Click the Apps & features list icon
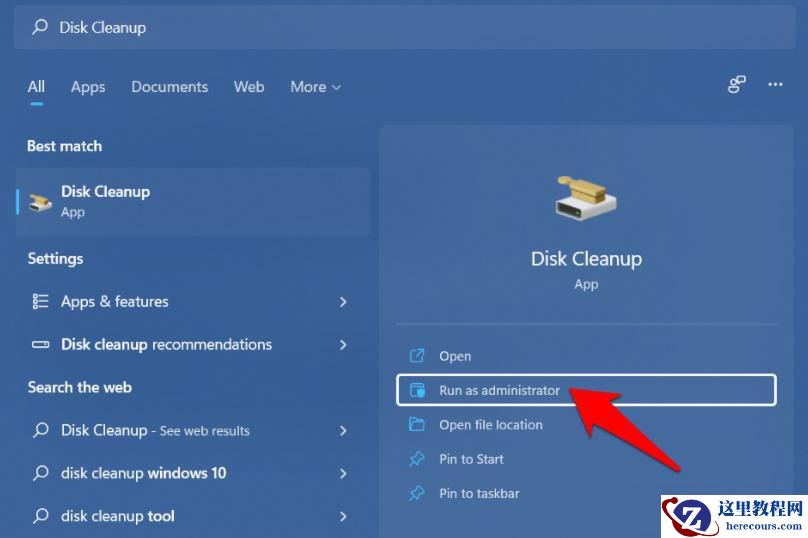Image resolution: width=808 pixels, height=538 pixels. 40,301
